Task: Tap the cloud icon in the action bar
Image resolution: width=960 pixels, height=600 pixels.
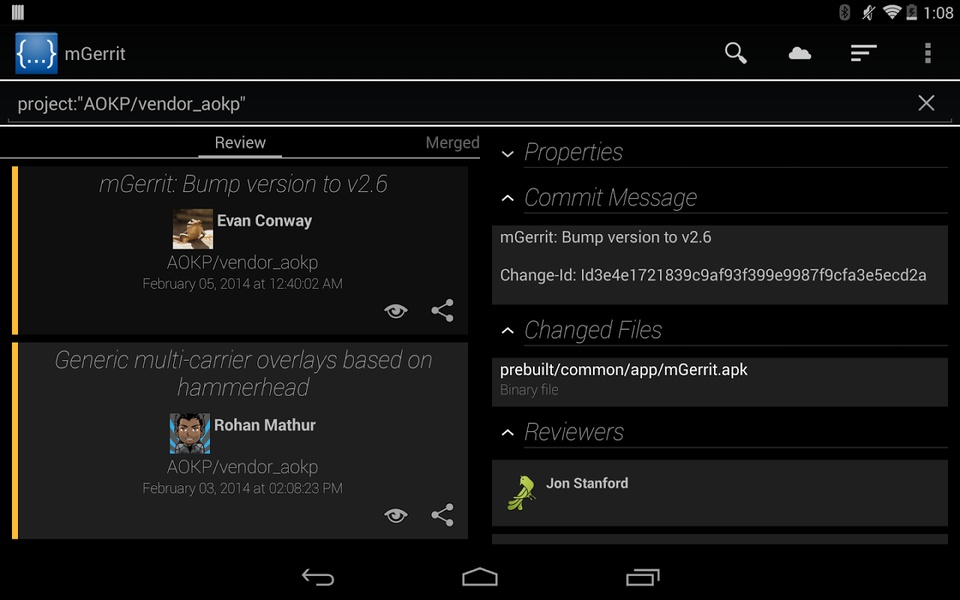Action: tap(800, 53)
